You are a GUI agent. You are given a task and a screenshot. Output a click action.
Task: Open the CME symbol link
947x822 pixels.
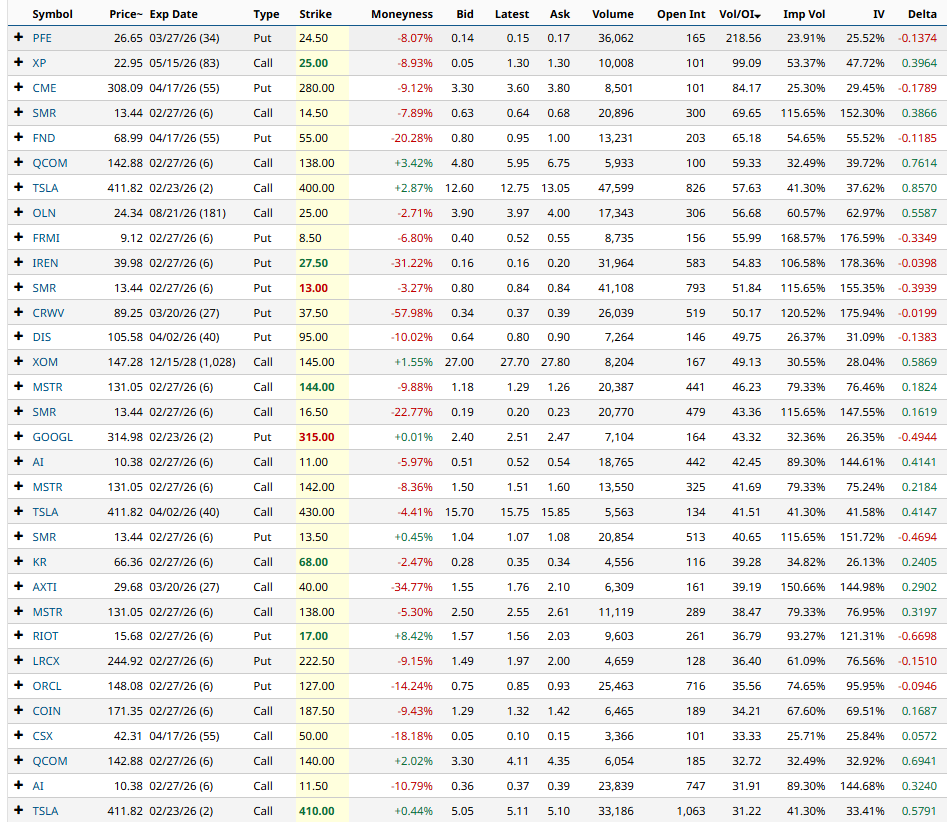[x=44, y=88]
